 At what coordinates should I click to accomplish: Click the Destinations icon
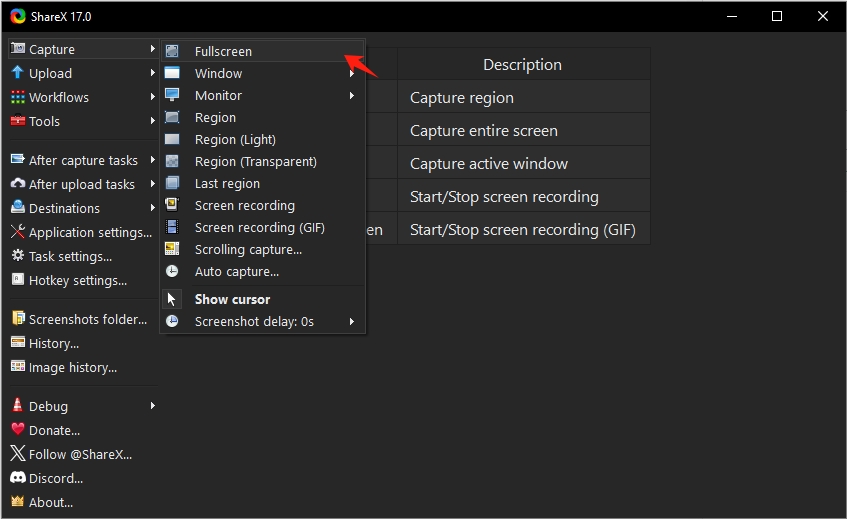18,207
